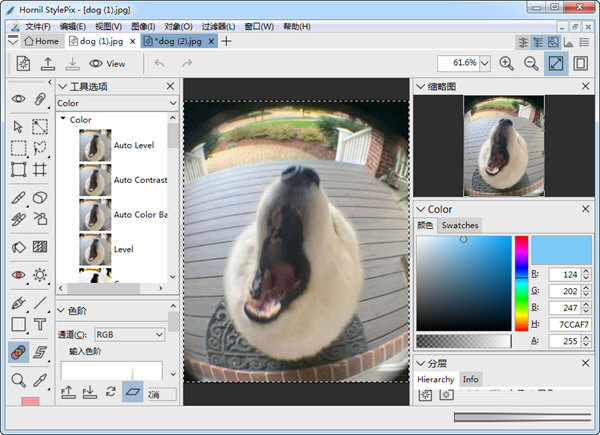600x435 pixels.
Task: Open the 编辑(E) menu
Action: [x=73, y=26]
